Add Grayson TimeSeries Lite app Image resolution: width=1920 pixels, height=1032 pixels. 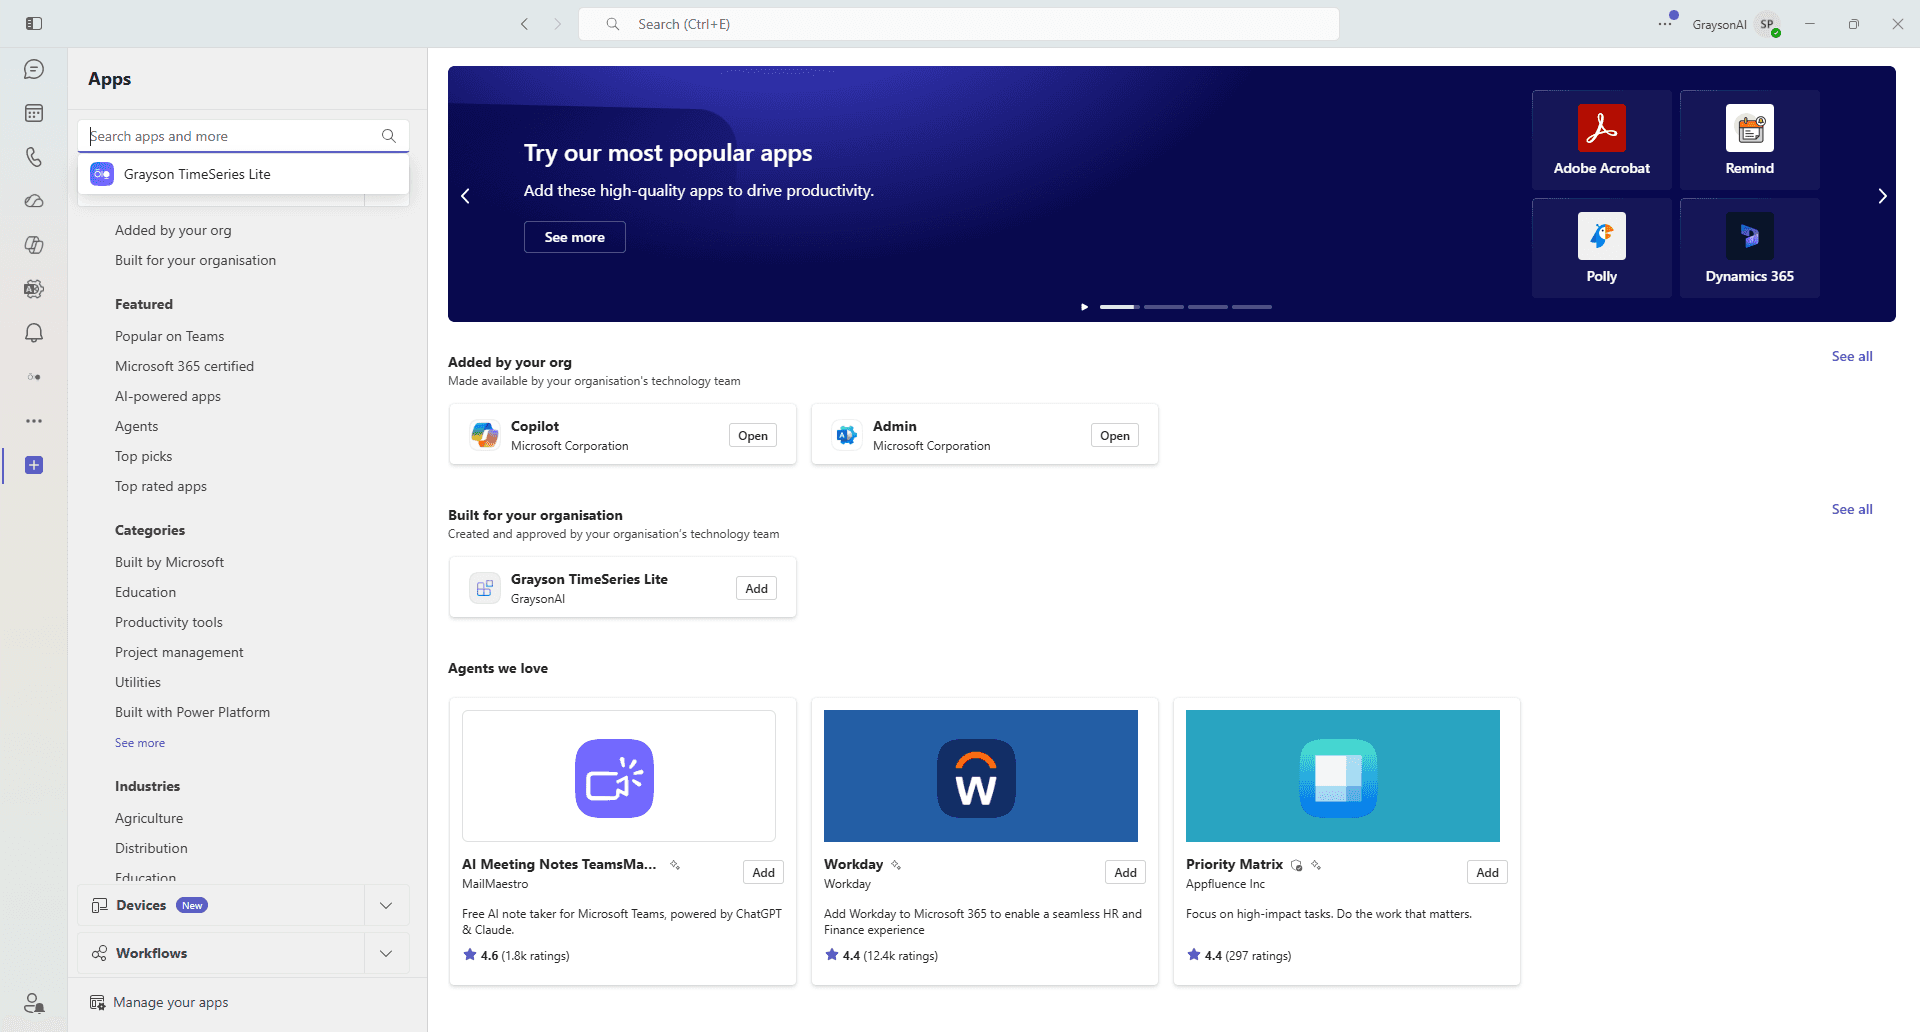pos(757,588)
